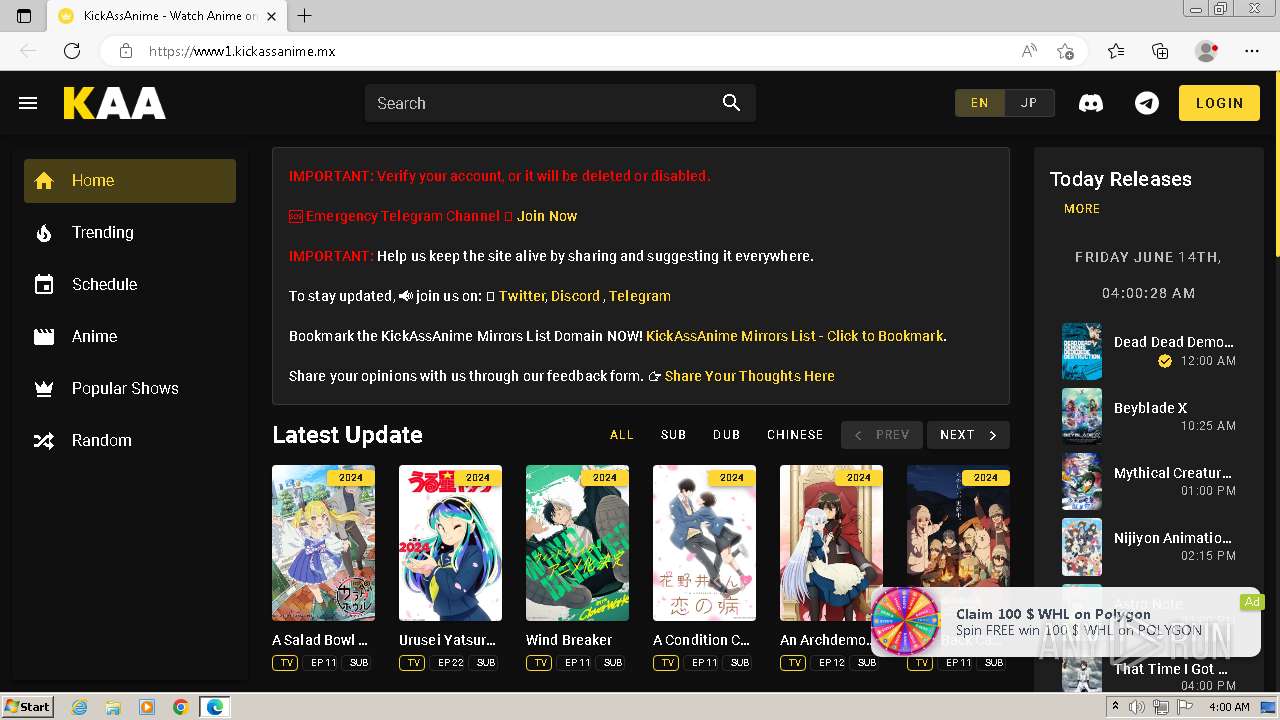Switch language to JP

pos(1029,103)
